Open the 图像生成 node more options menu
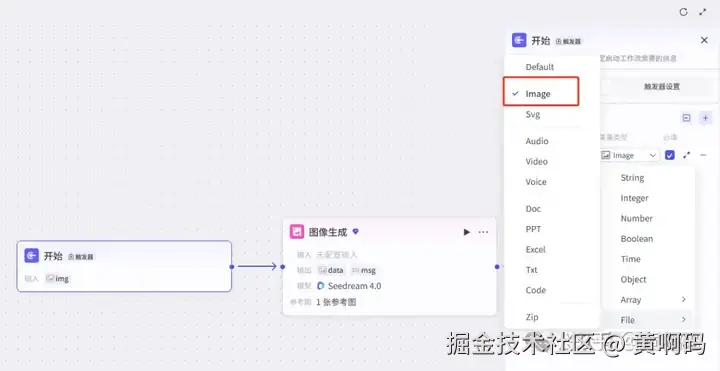The width and height of the screenshot is (720, 371). tap(483, 232)
